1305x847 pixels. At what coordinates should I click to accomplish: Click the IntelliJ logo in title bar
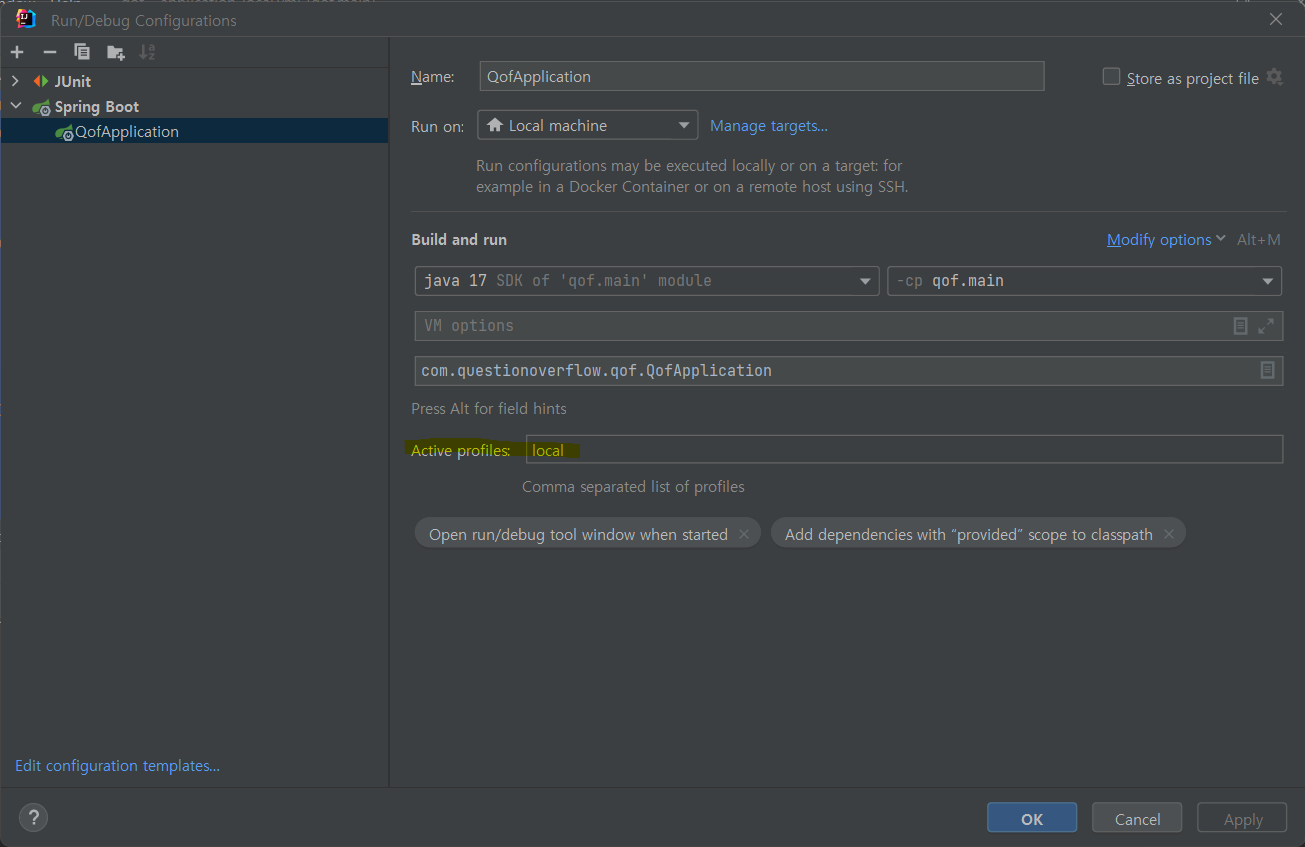pos(26,19)
